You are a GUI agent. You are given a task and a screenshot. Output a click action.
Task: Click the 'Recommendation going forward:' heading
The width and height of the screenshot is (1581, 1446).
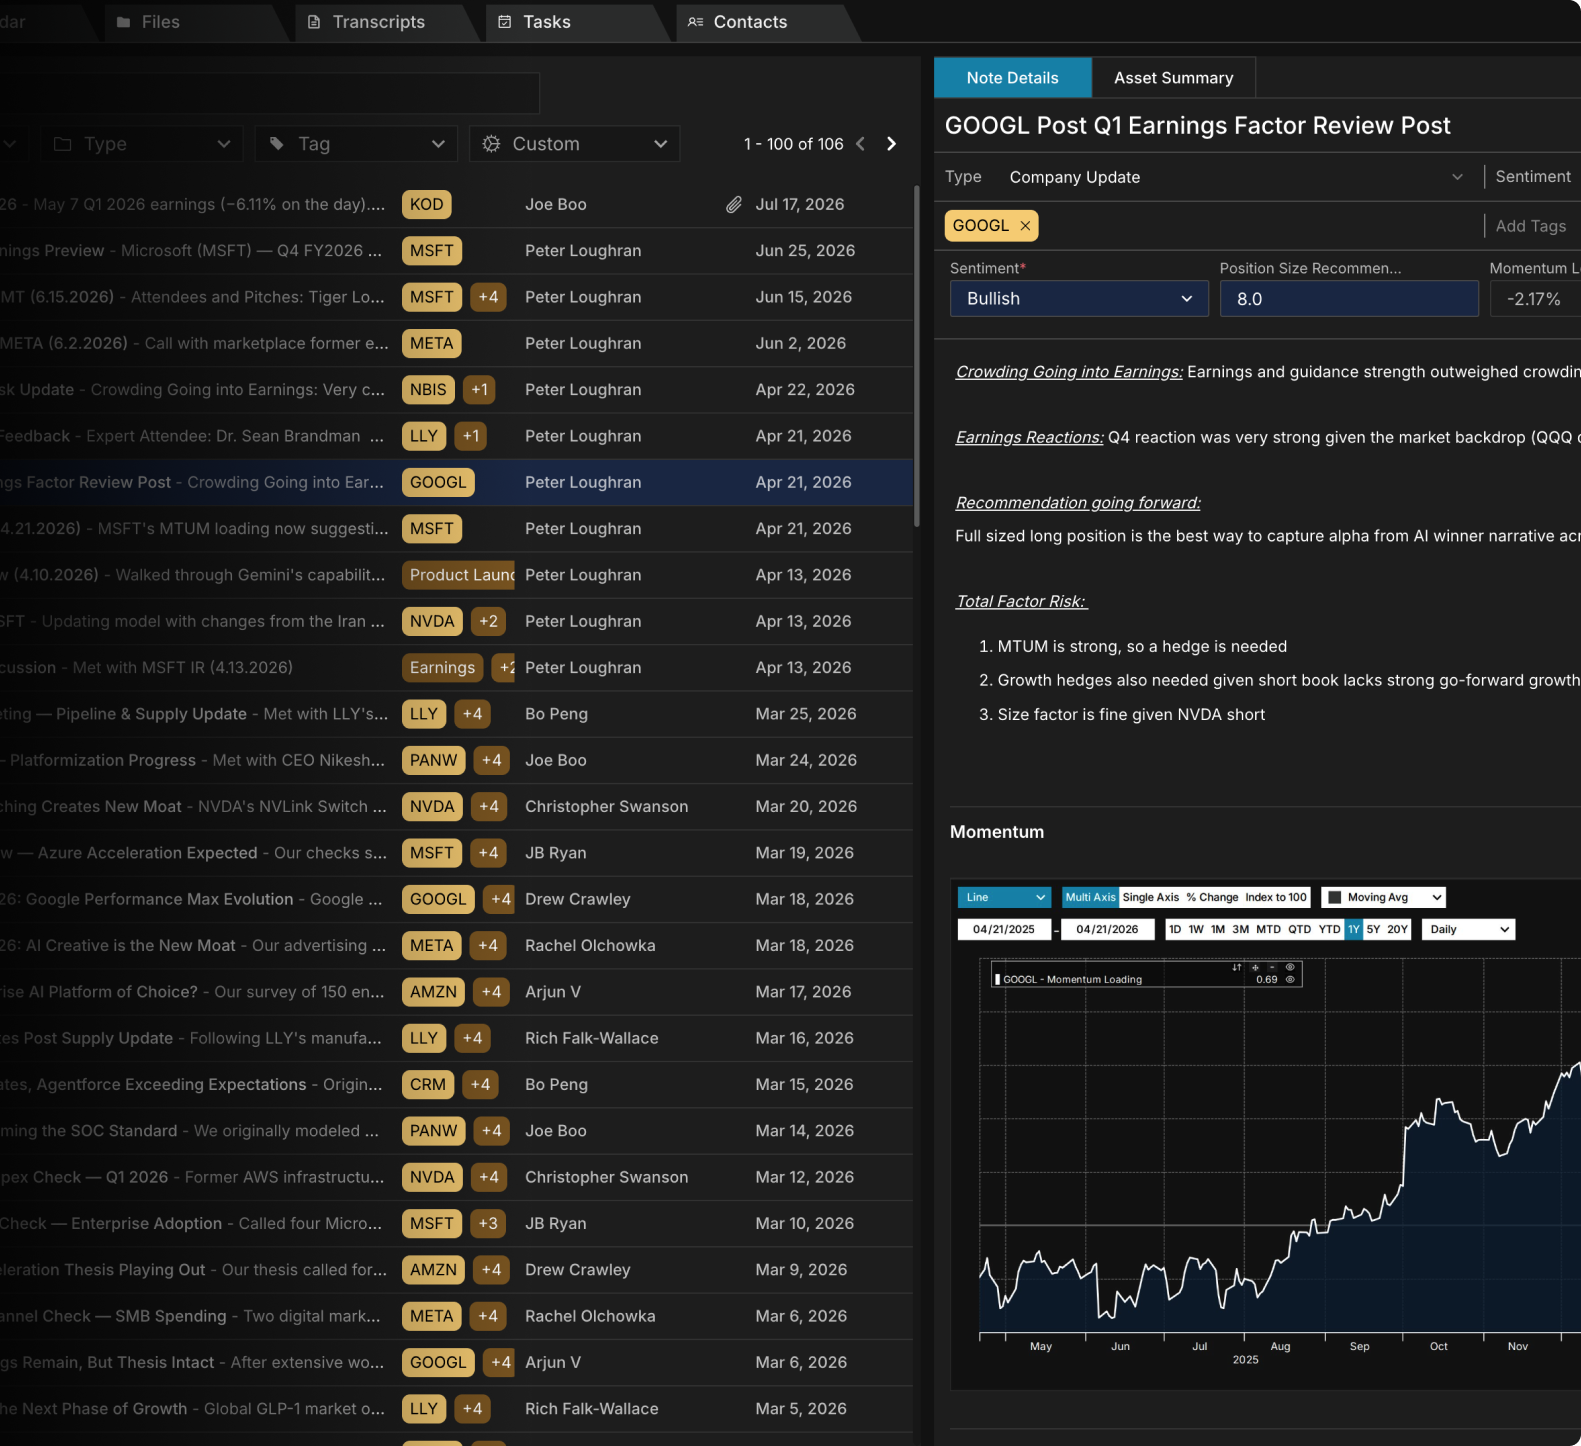[x=1078, y=503]
